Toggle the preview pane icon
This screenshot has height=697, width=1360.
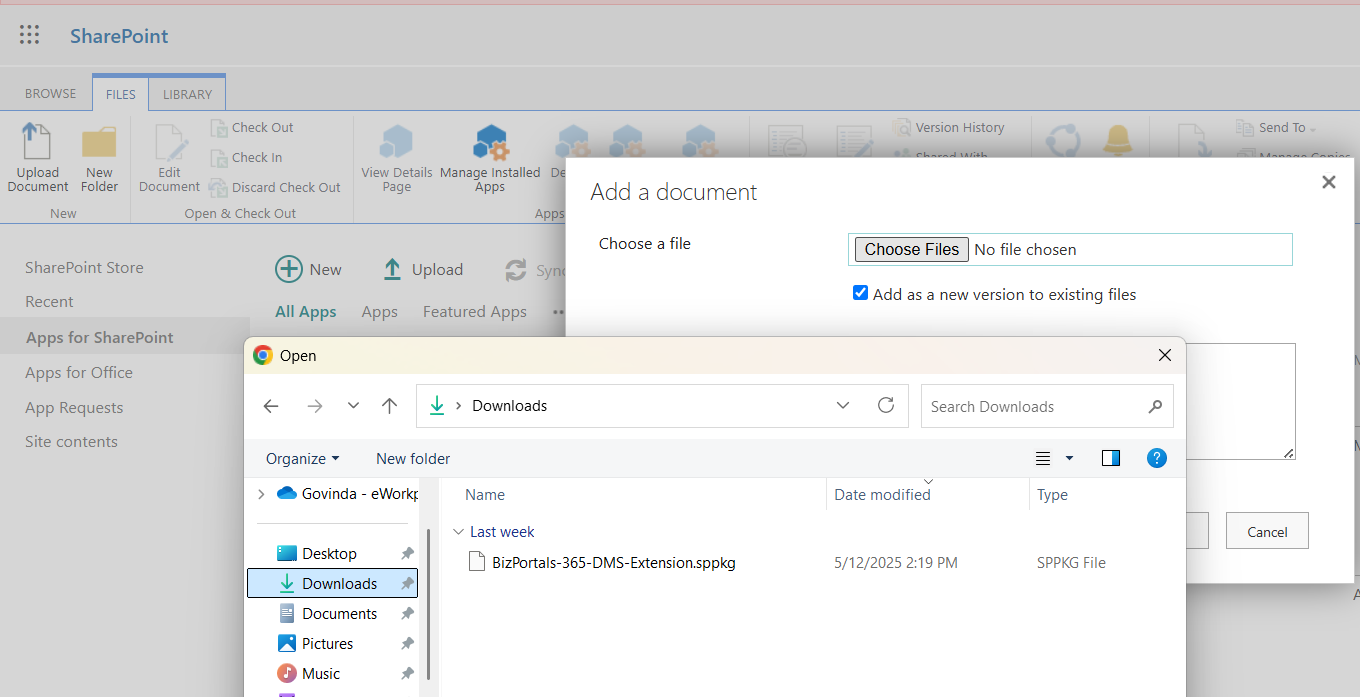click(x=1111, y=458)
